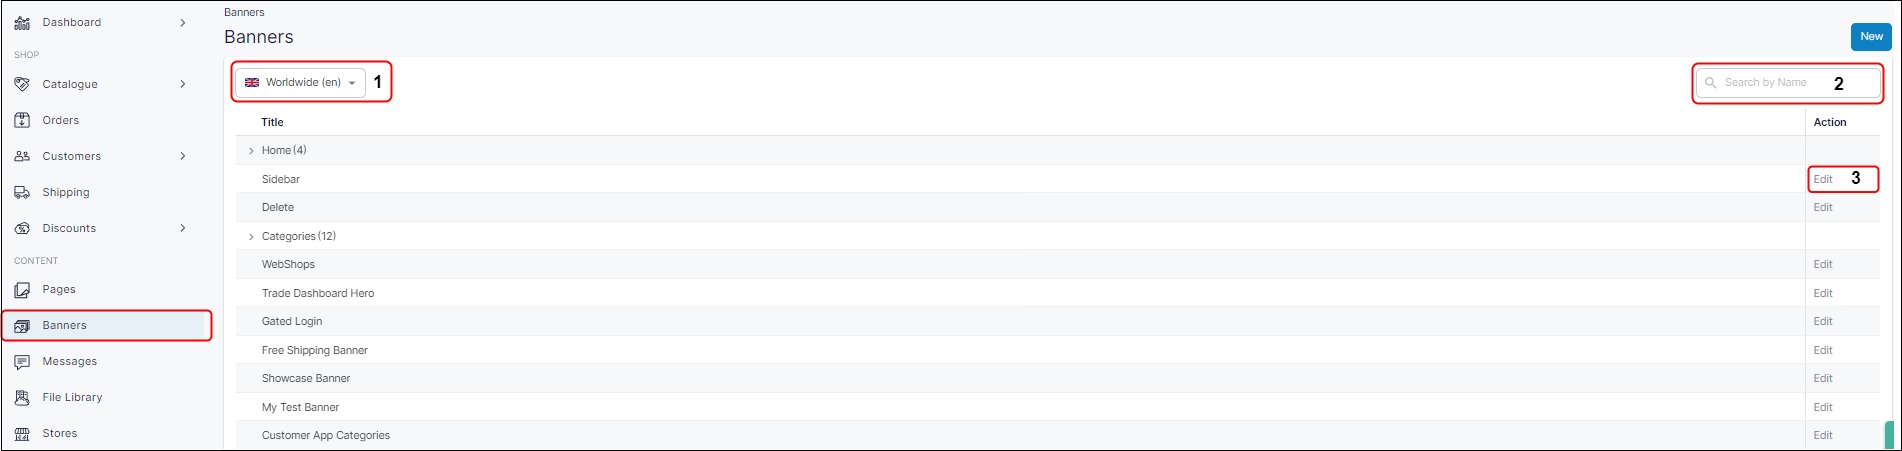Click the Shipping truck icon
This screenshot has height=451, width=1902.
click(22, 192)
